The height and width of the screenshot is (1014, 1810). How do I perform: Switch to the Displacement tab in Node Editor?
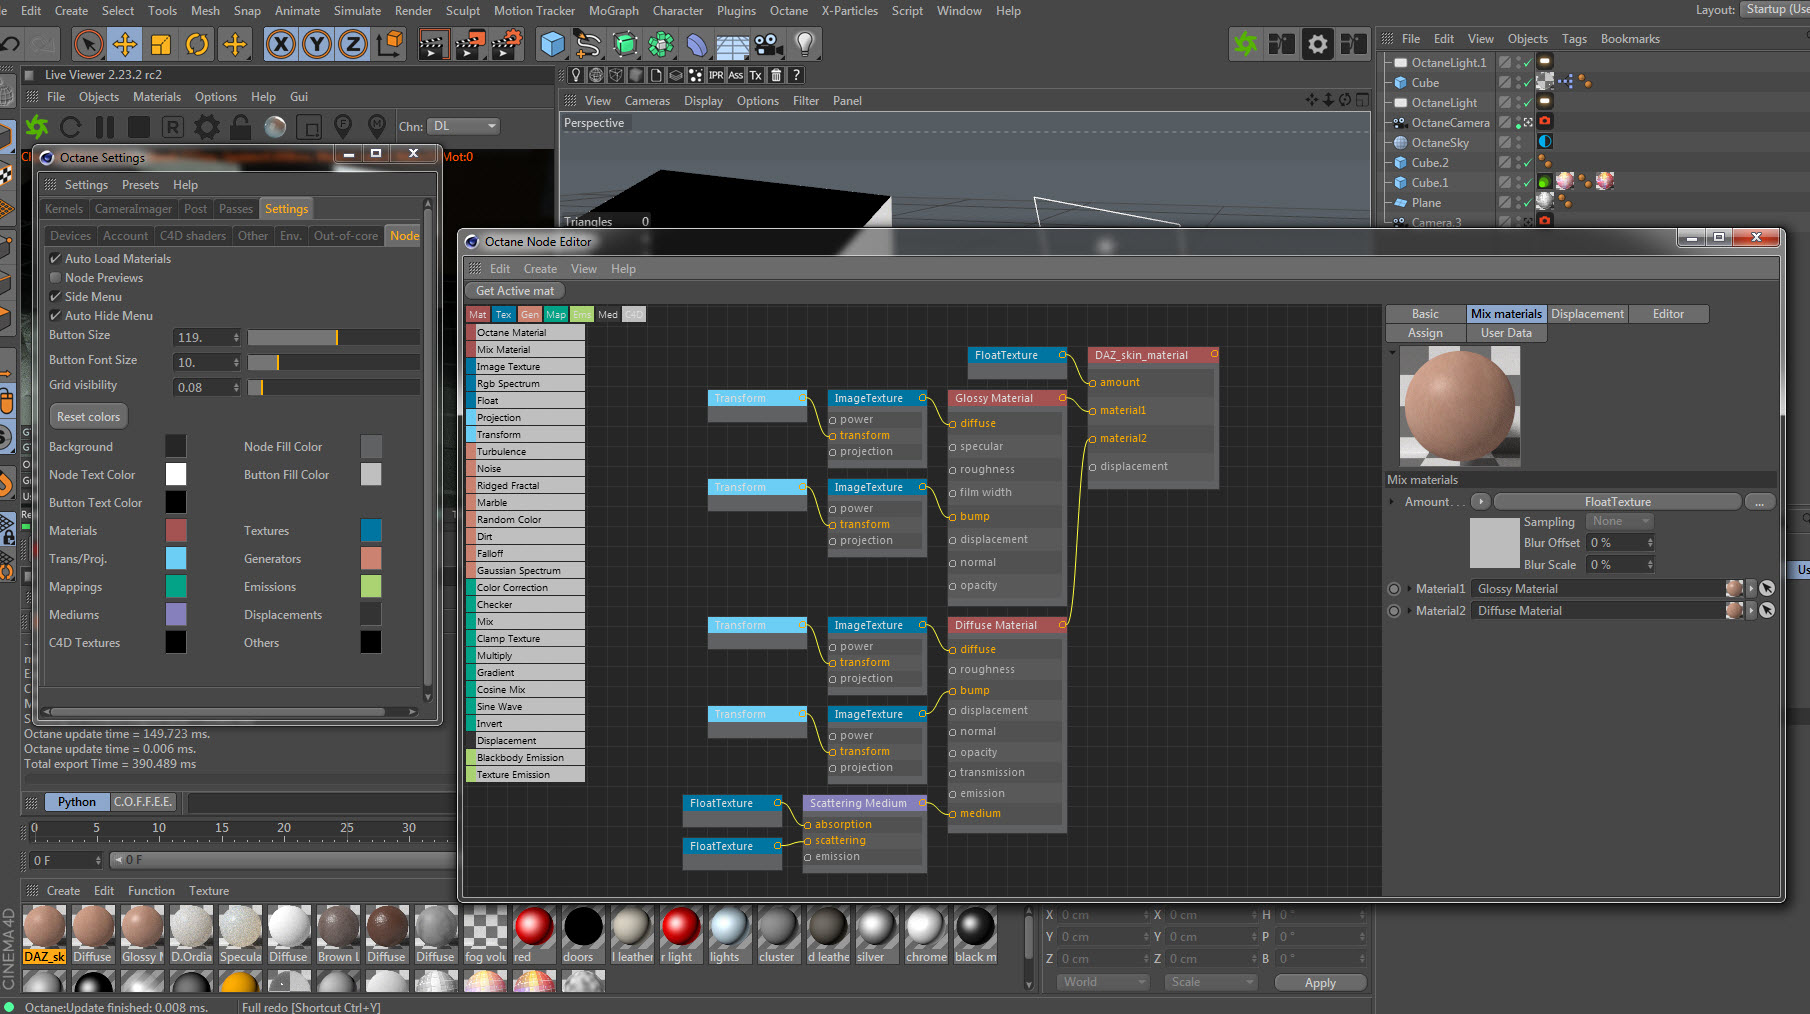coord(1587,314)
